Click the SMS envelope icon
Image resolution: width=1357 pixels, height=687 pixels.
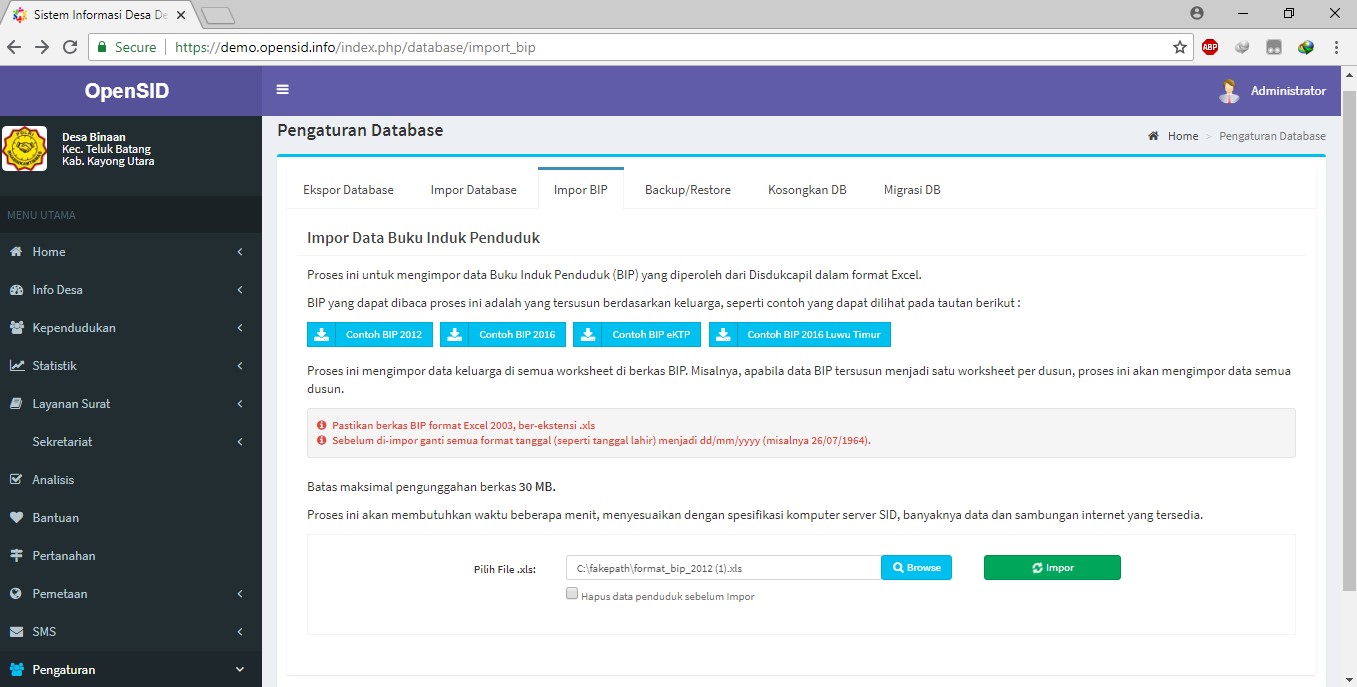coord(16,632)
